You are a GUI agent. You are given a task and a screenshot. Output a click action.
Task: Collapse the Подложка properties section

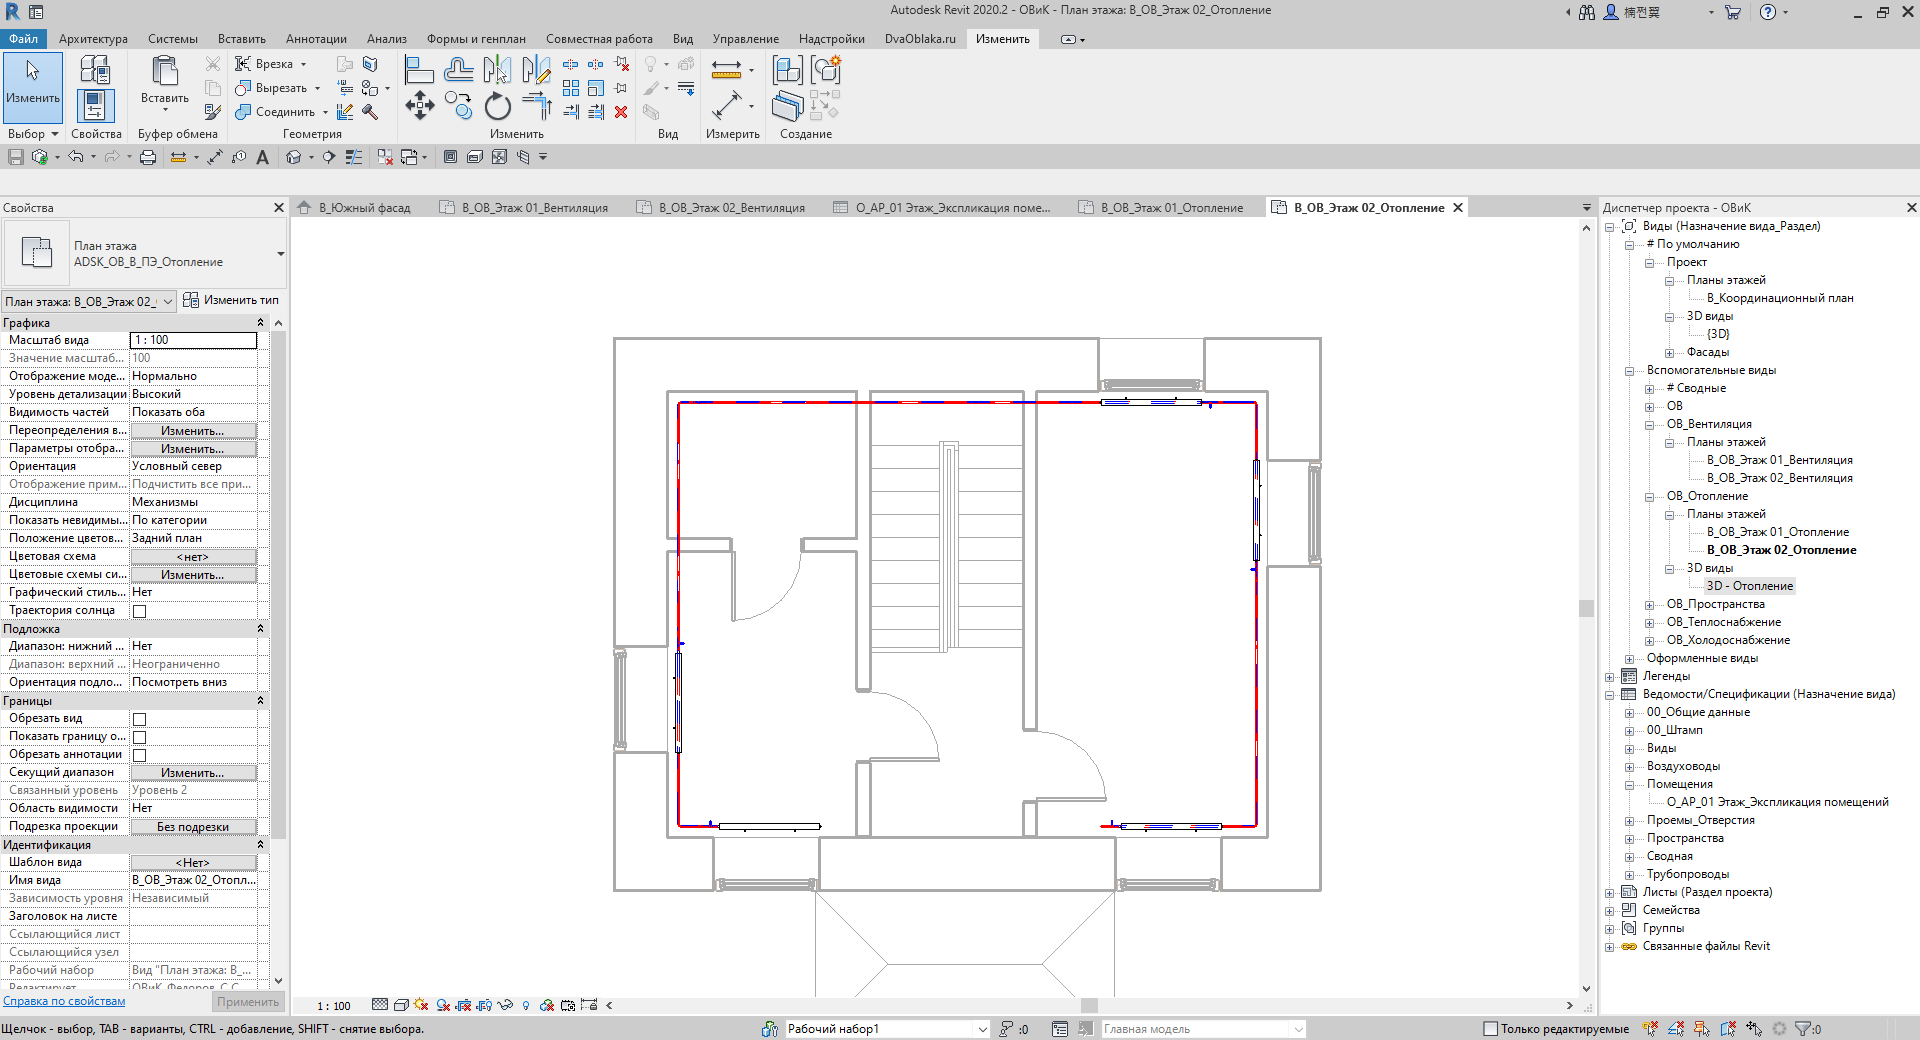click(x=260, y=629)
